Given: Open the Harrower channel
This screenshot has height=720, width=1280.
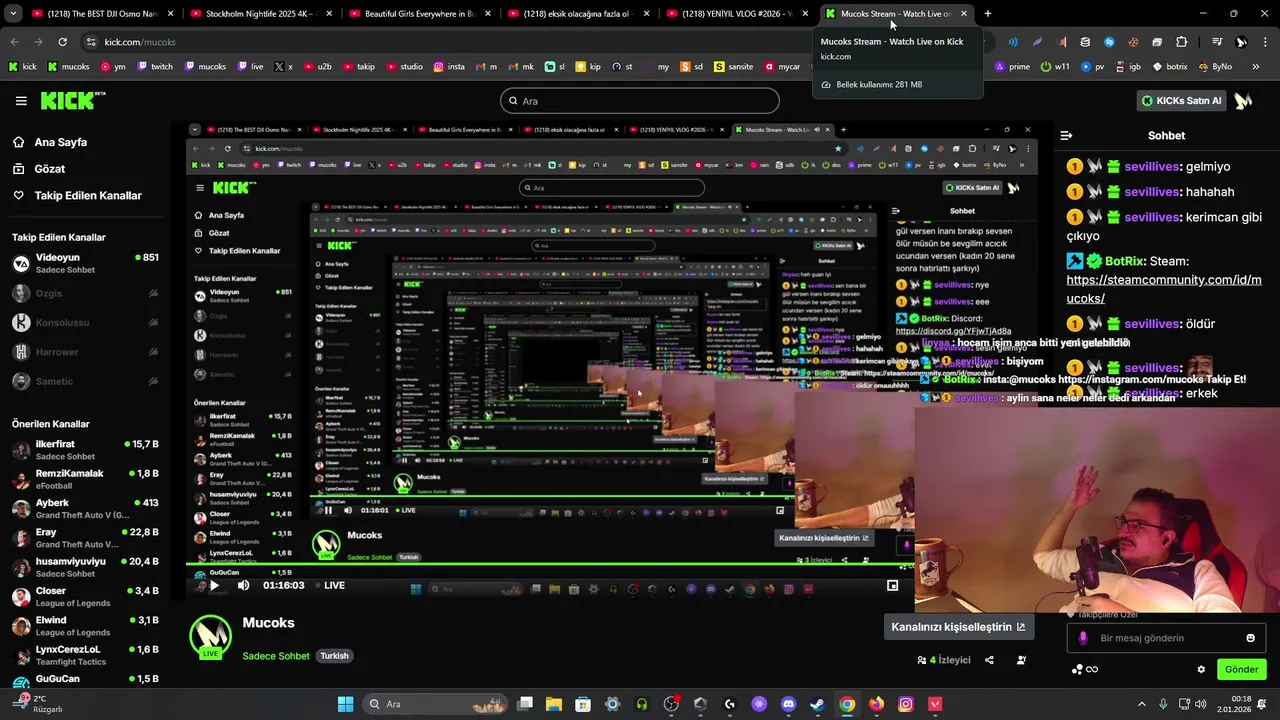Looking at the screenshot, I should [x=85, y=352].
